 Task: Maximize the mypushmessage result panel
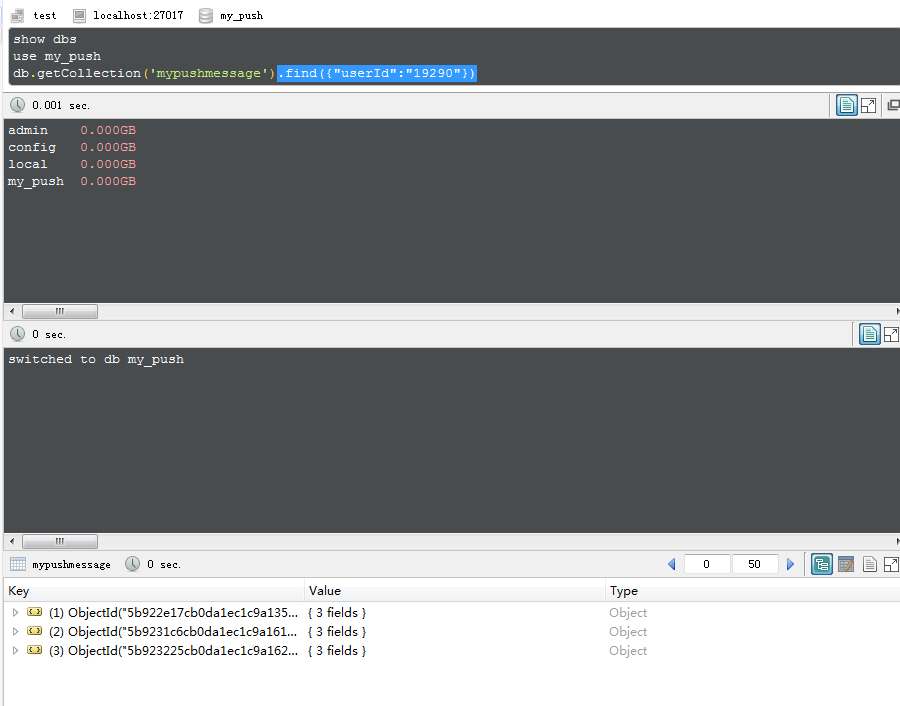[891, 564]
